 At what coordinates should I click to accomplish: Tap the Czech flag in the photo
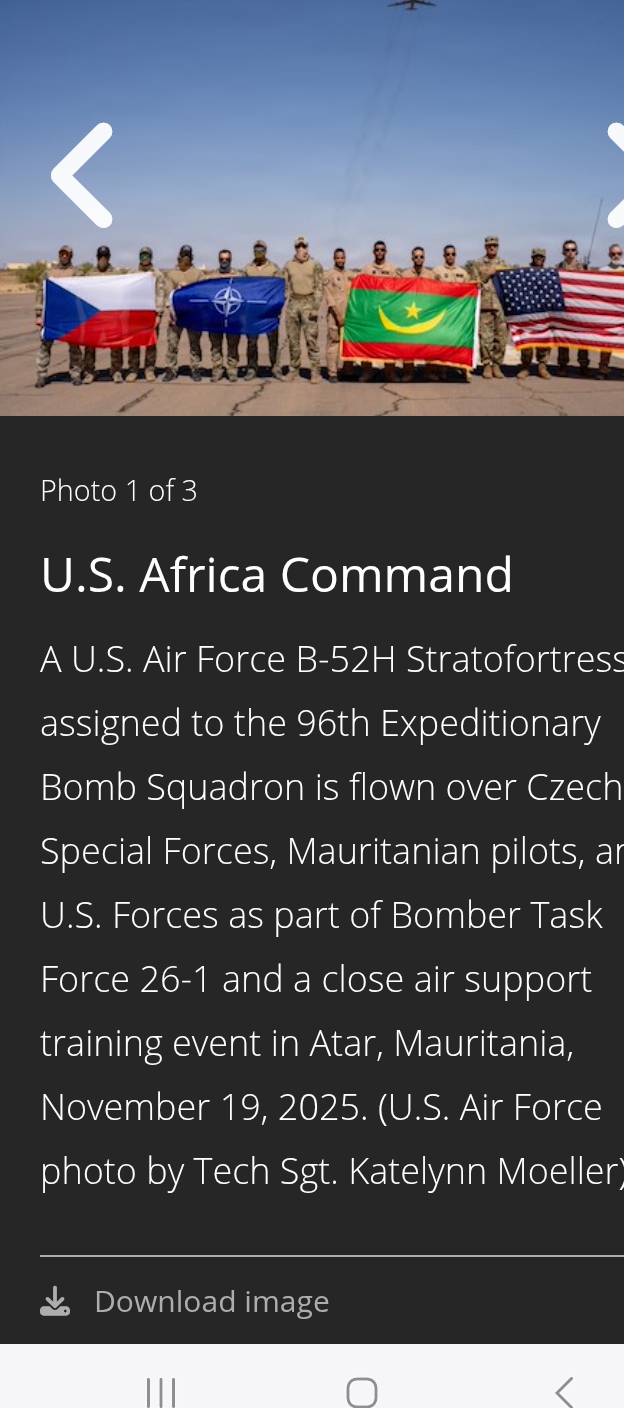(98, 308)
